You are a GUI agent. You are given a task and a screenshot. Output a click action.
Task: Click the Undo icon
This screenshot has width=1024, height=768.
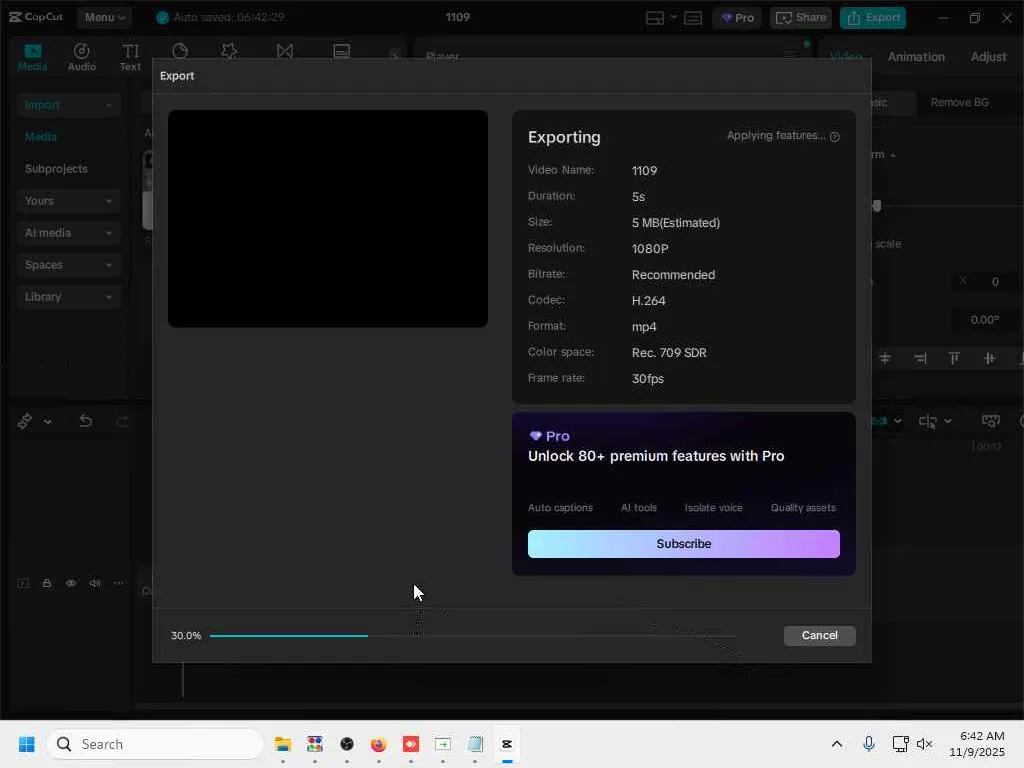(86, 421)
